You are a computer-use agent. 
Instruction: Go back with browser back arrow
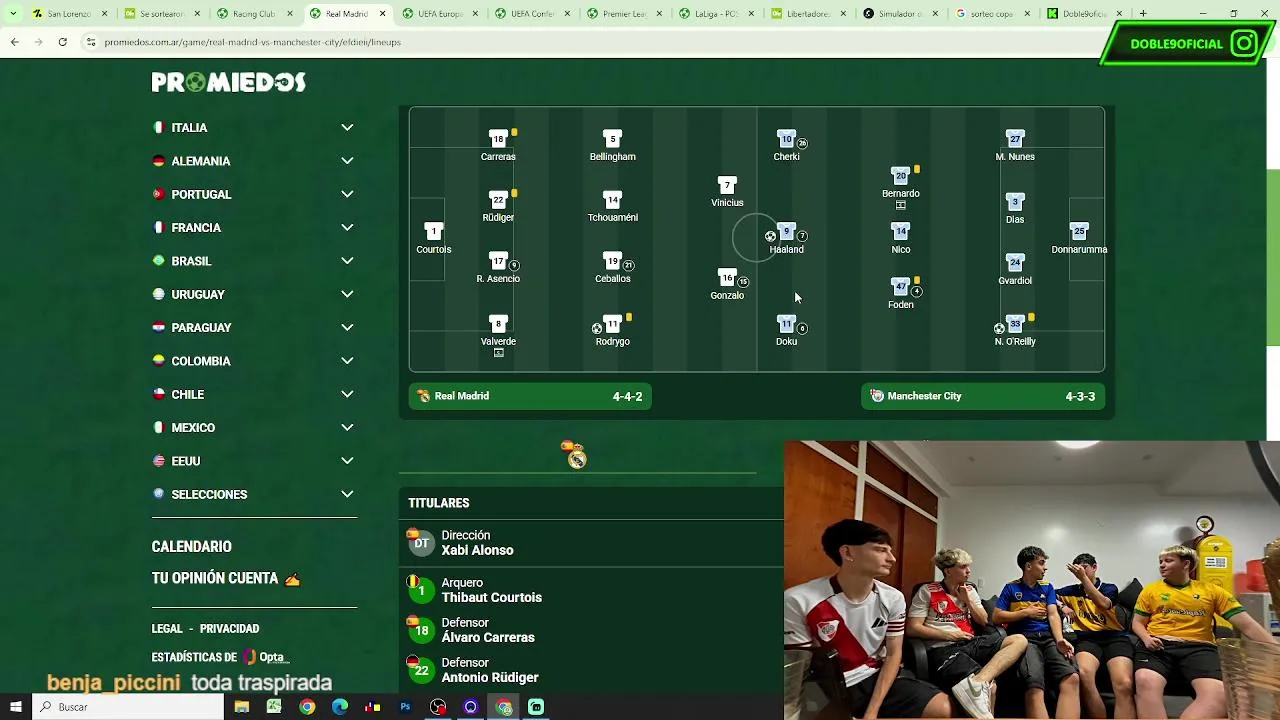tap(14, 42)
